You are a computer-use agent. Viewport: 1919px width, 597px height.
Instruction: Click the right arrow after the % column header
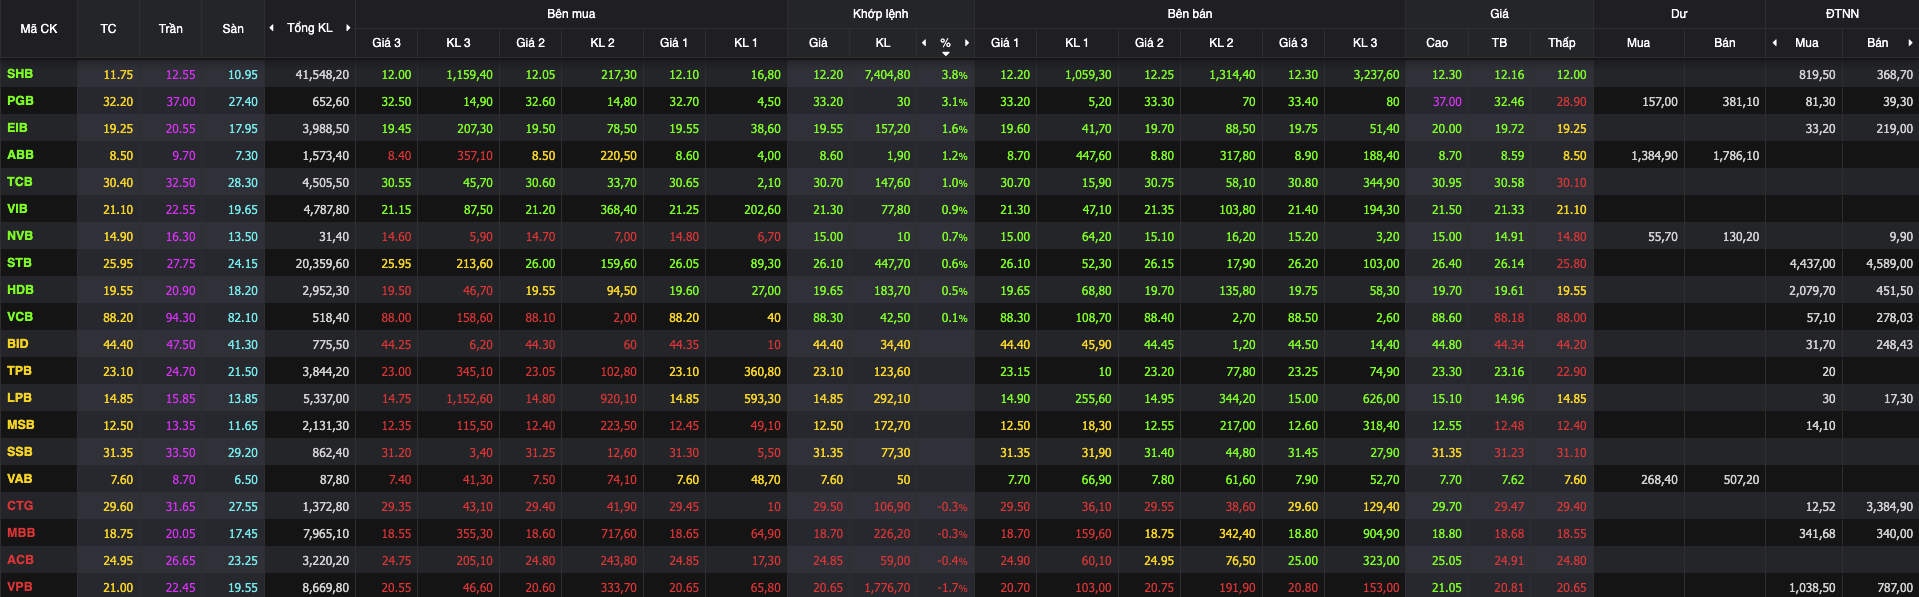coord(967,43)
